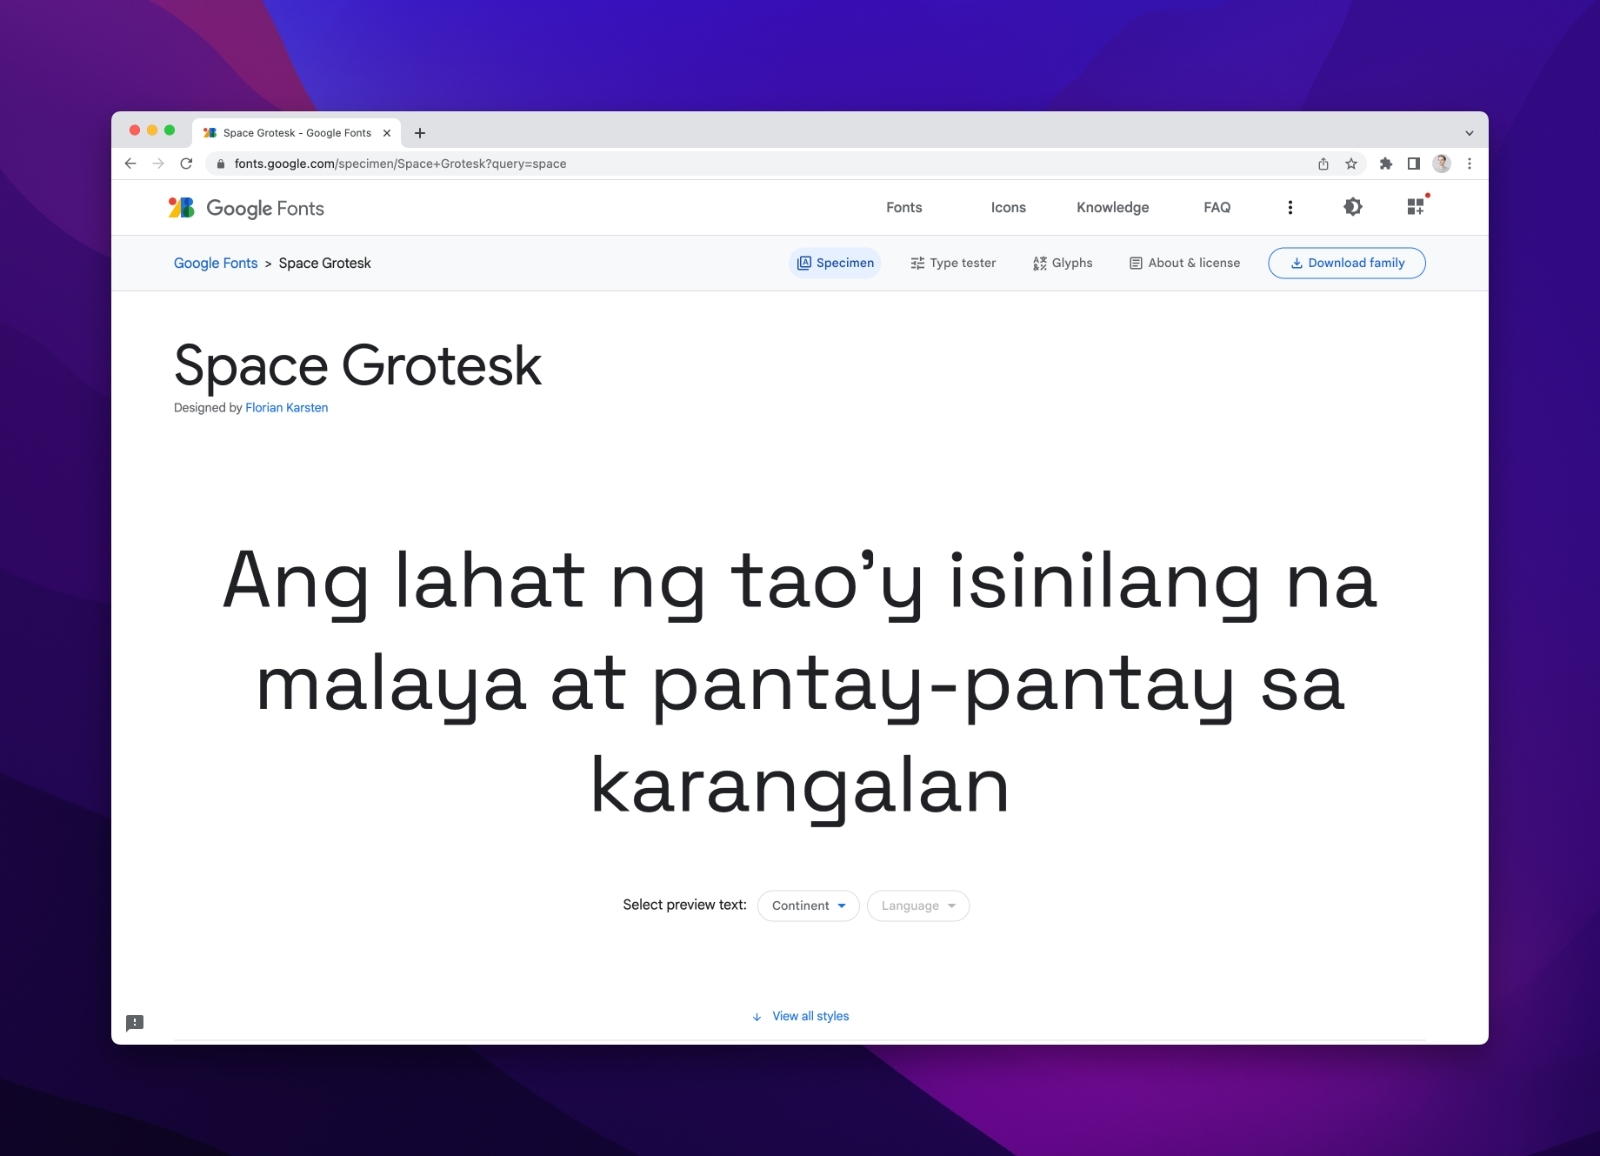
Task: Click the Space Grotesk breadcrumb text
Action: [325, 263]
